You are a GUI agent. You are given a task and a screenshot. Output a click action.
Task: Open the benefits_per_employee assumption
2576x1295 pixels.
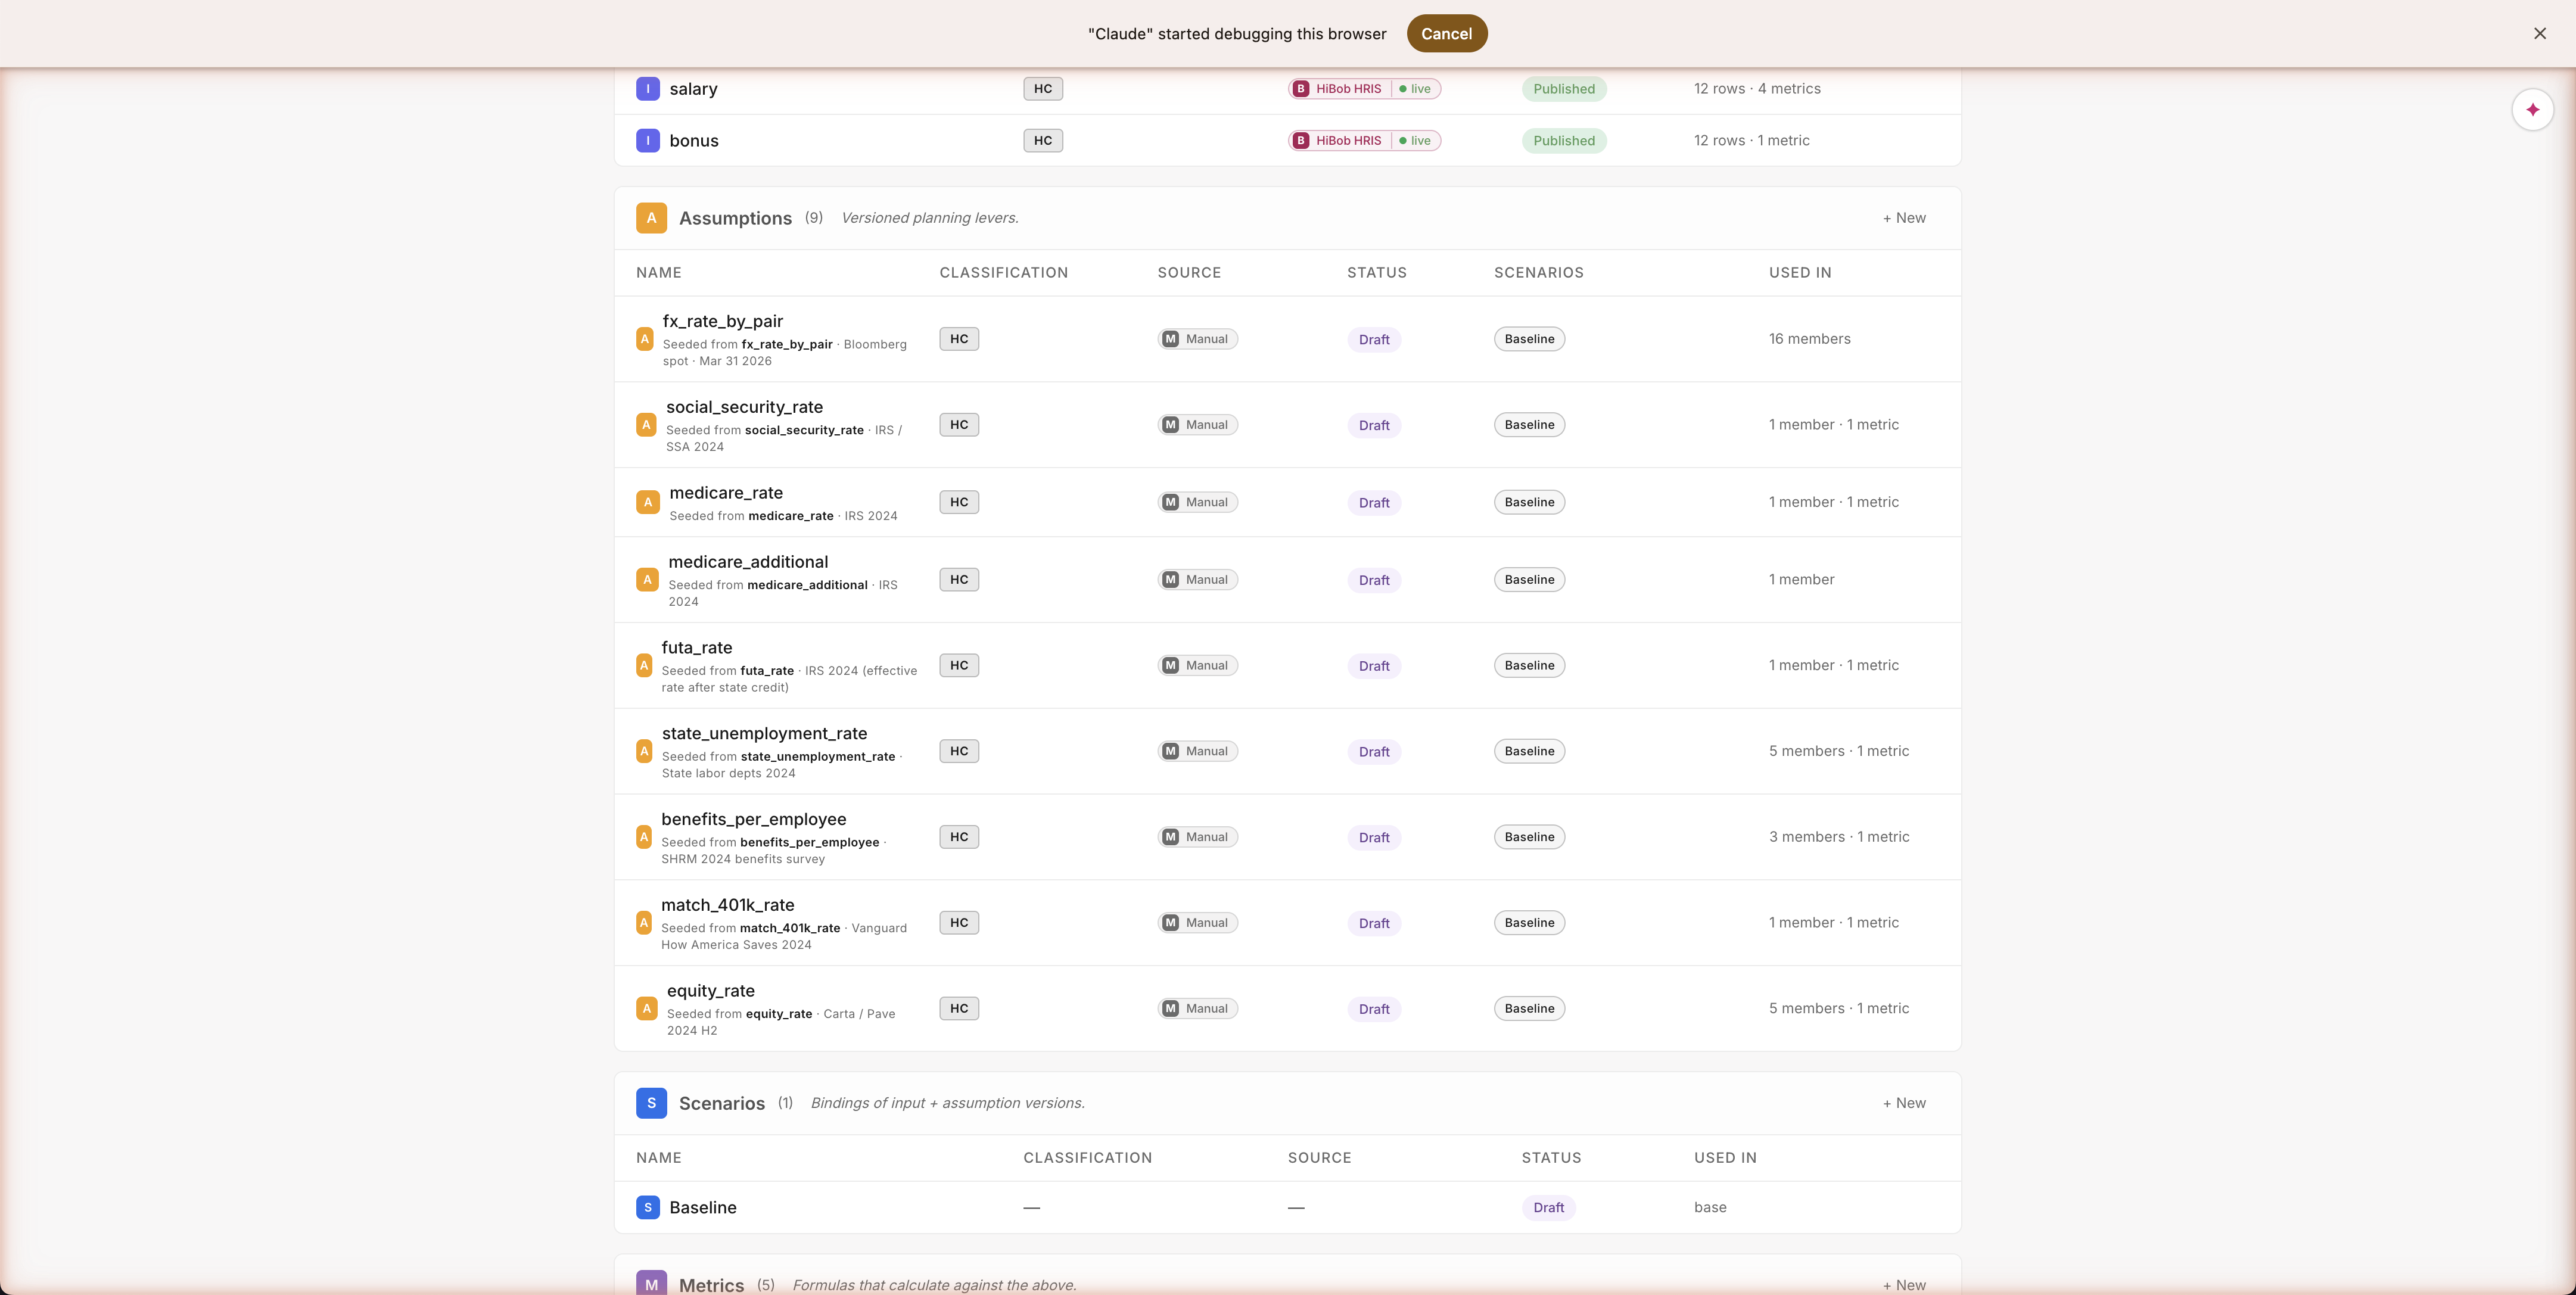point(1287,837)
